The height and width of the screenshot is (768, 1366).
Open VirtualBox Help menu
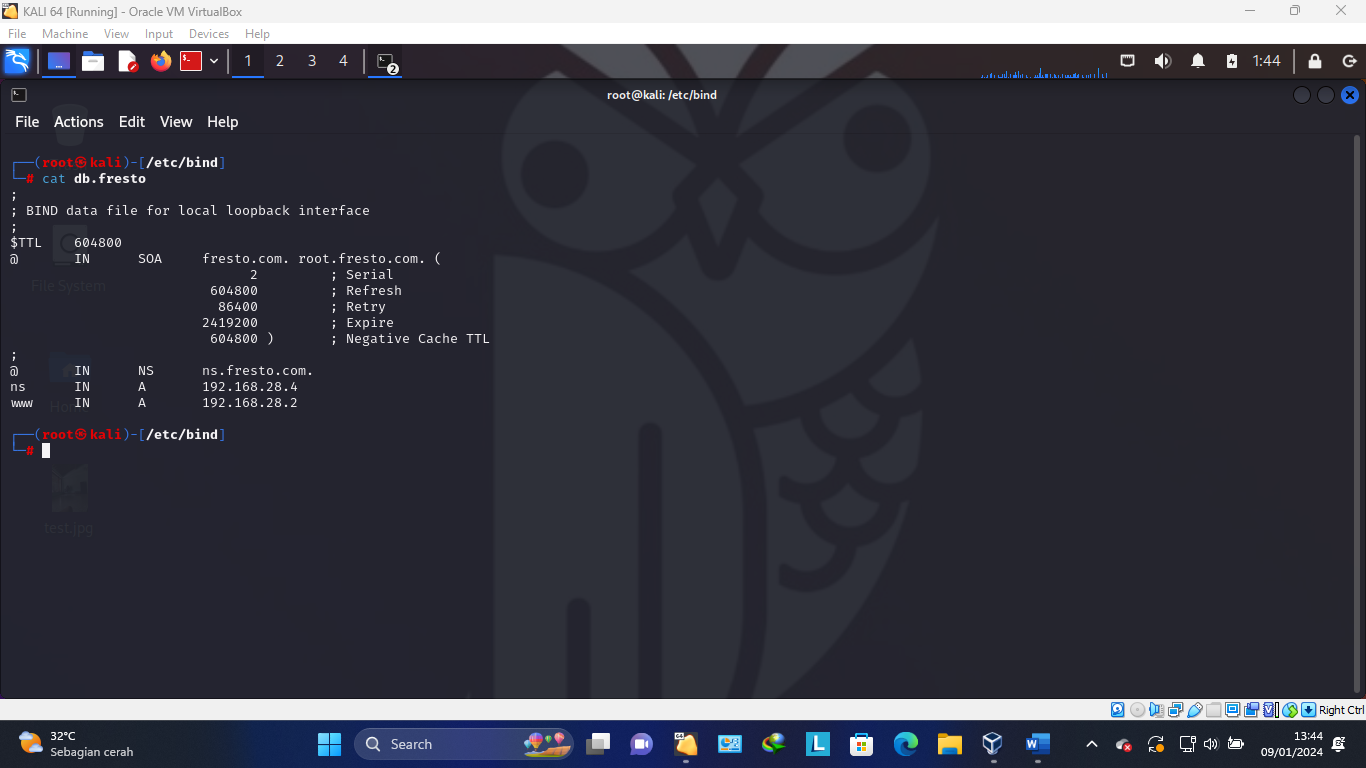point(257,34)
